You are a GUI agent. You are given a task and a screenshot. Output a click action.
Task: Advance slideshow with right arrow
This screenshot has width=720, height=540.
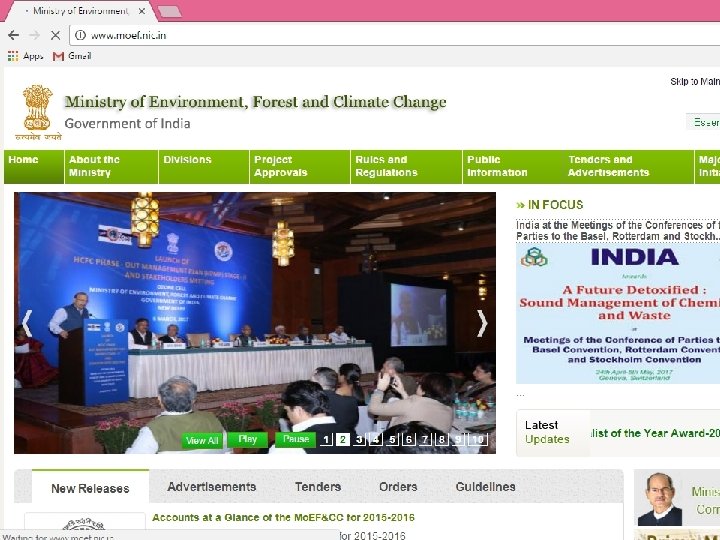coord(482,323)
